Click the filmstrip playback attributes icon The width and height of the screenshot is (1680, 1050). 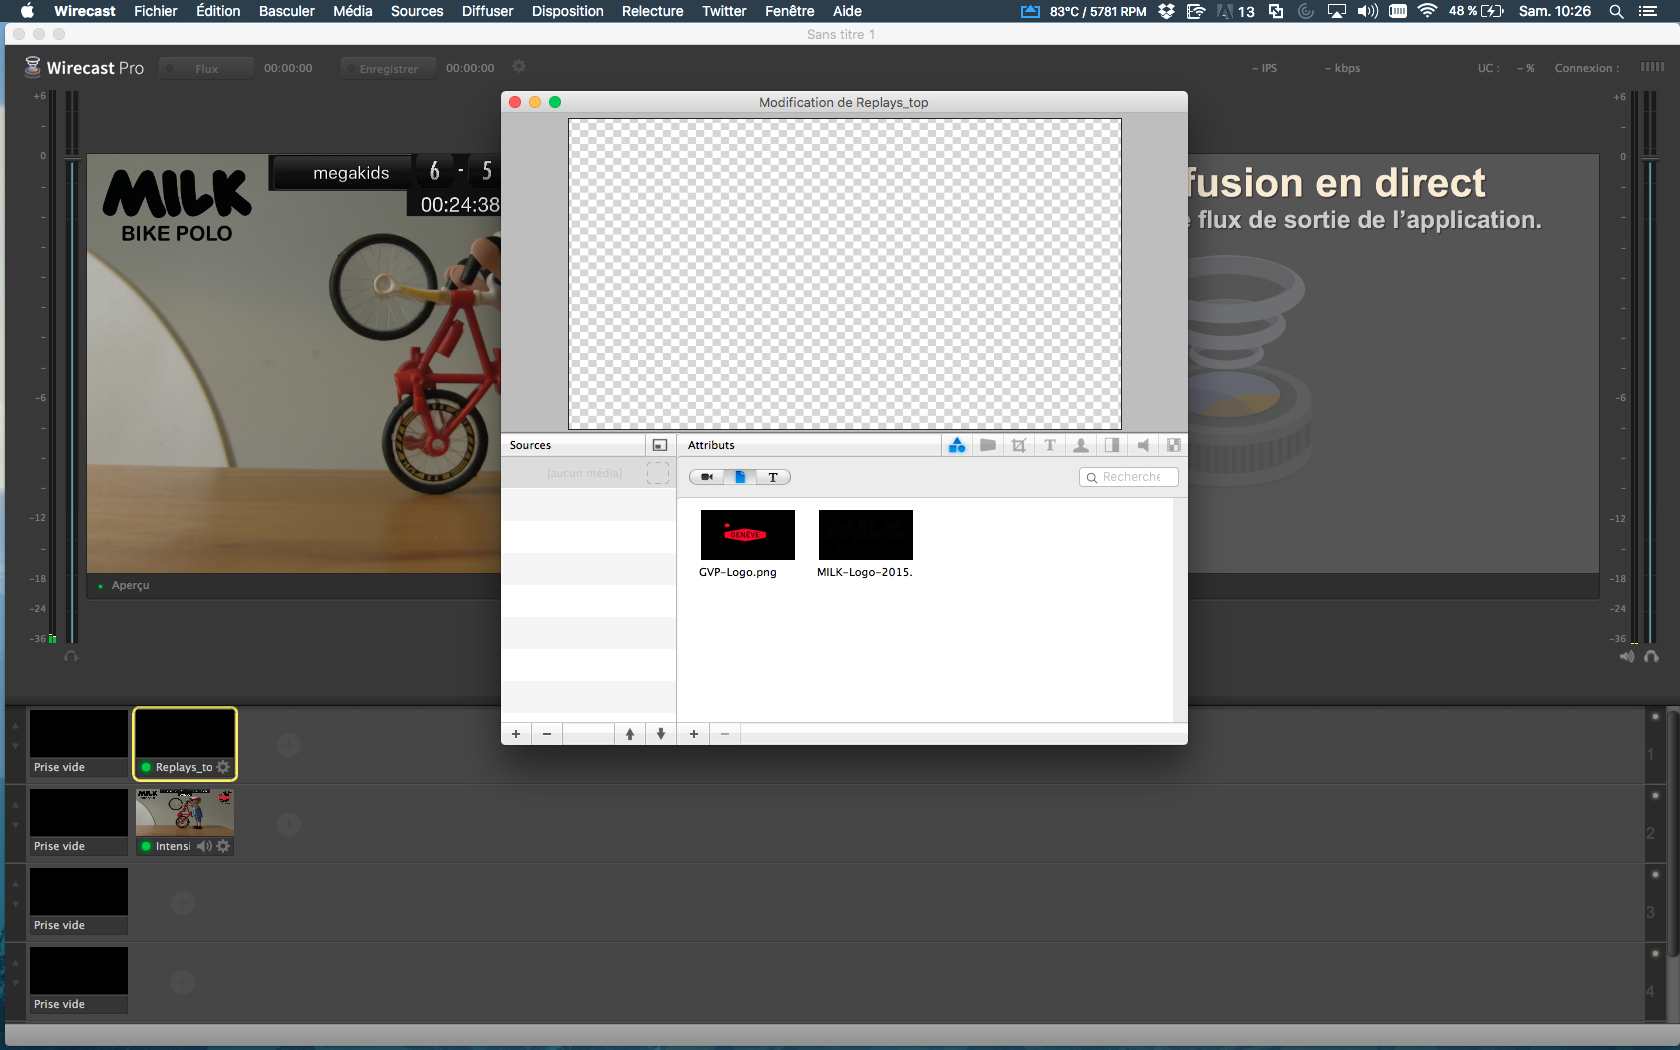[1173, 446]
